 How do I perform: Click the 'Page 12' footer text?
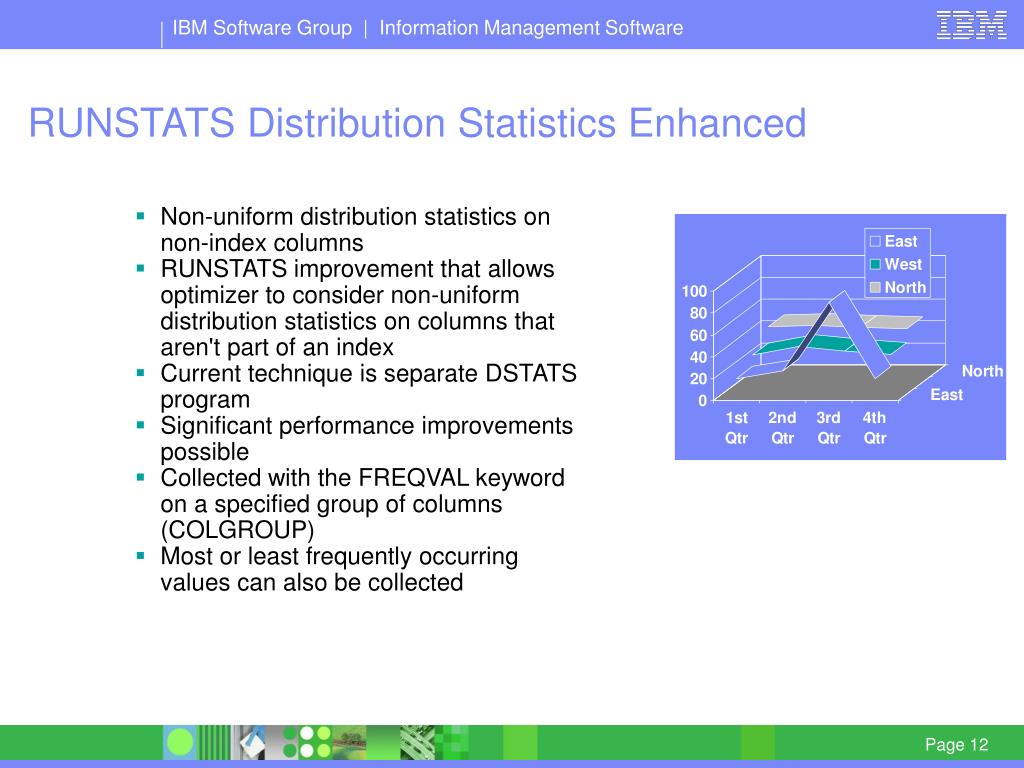(956, 744)
